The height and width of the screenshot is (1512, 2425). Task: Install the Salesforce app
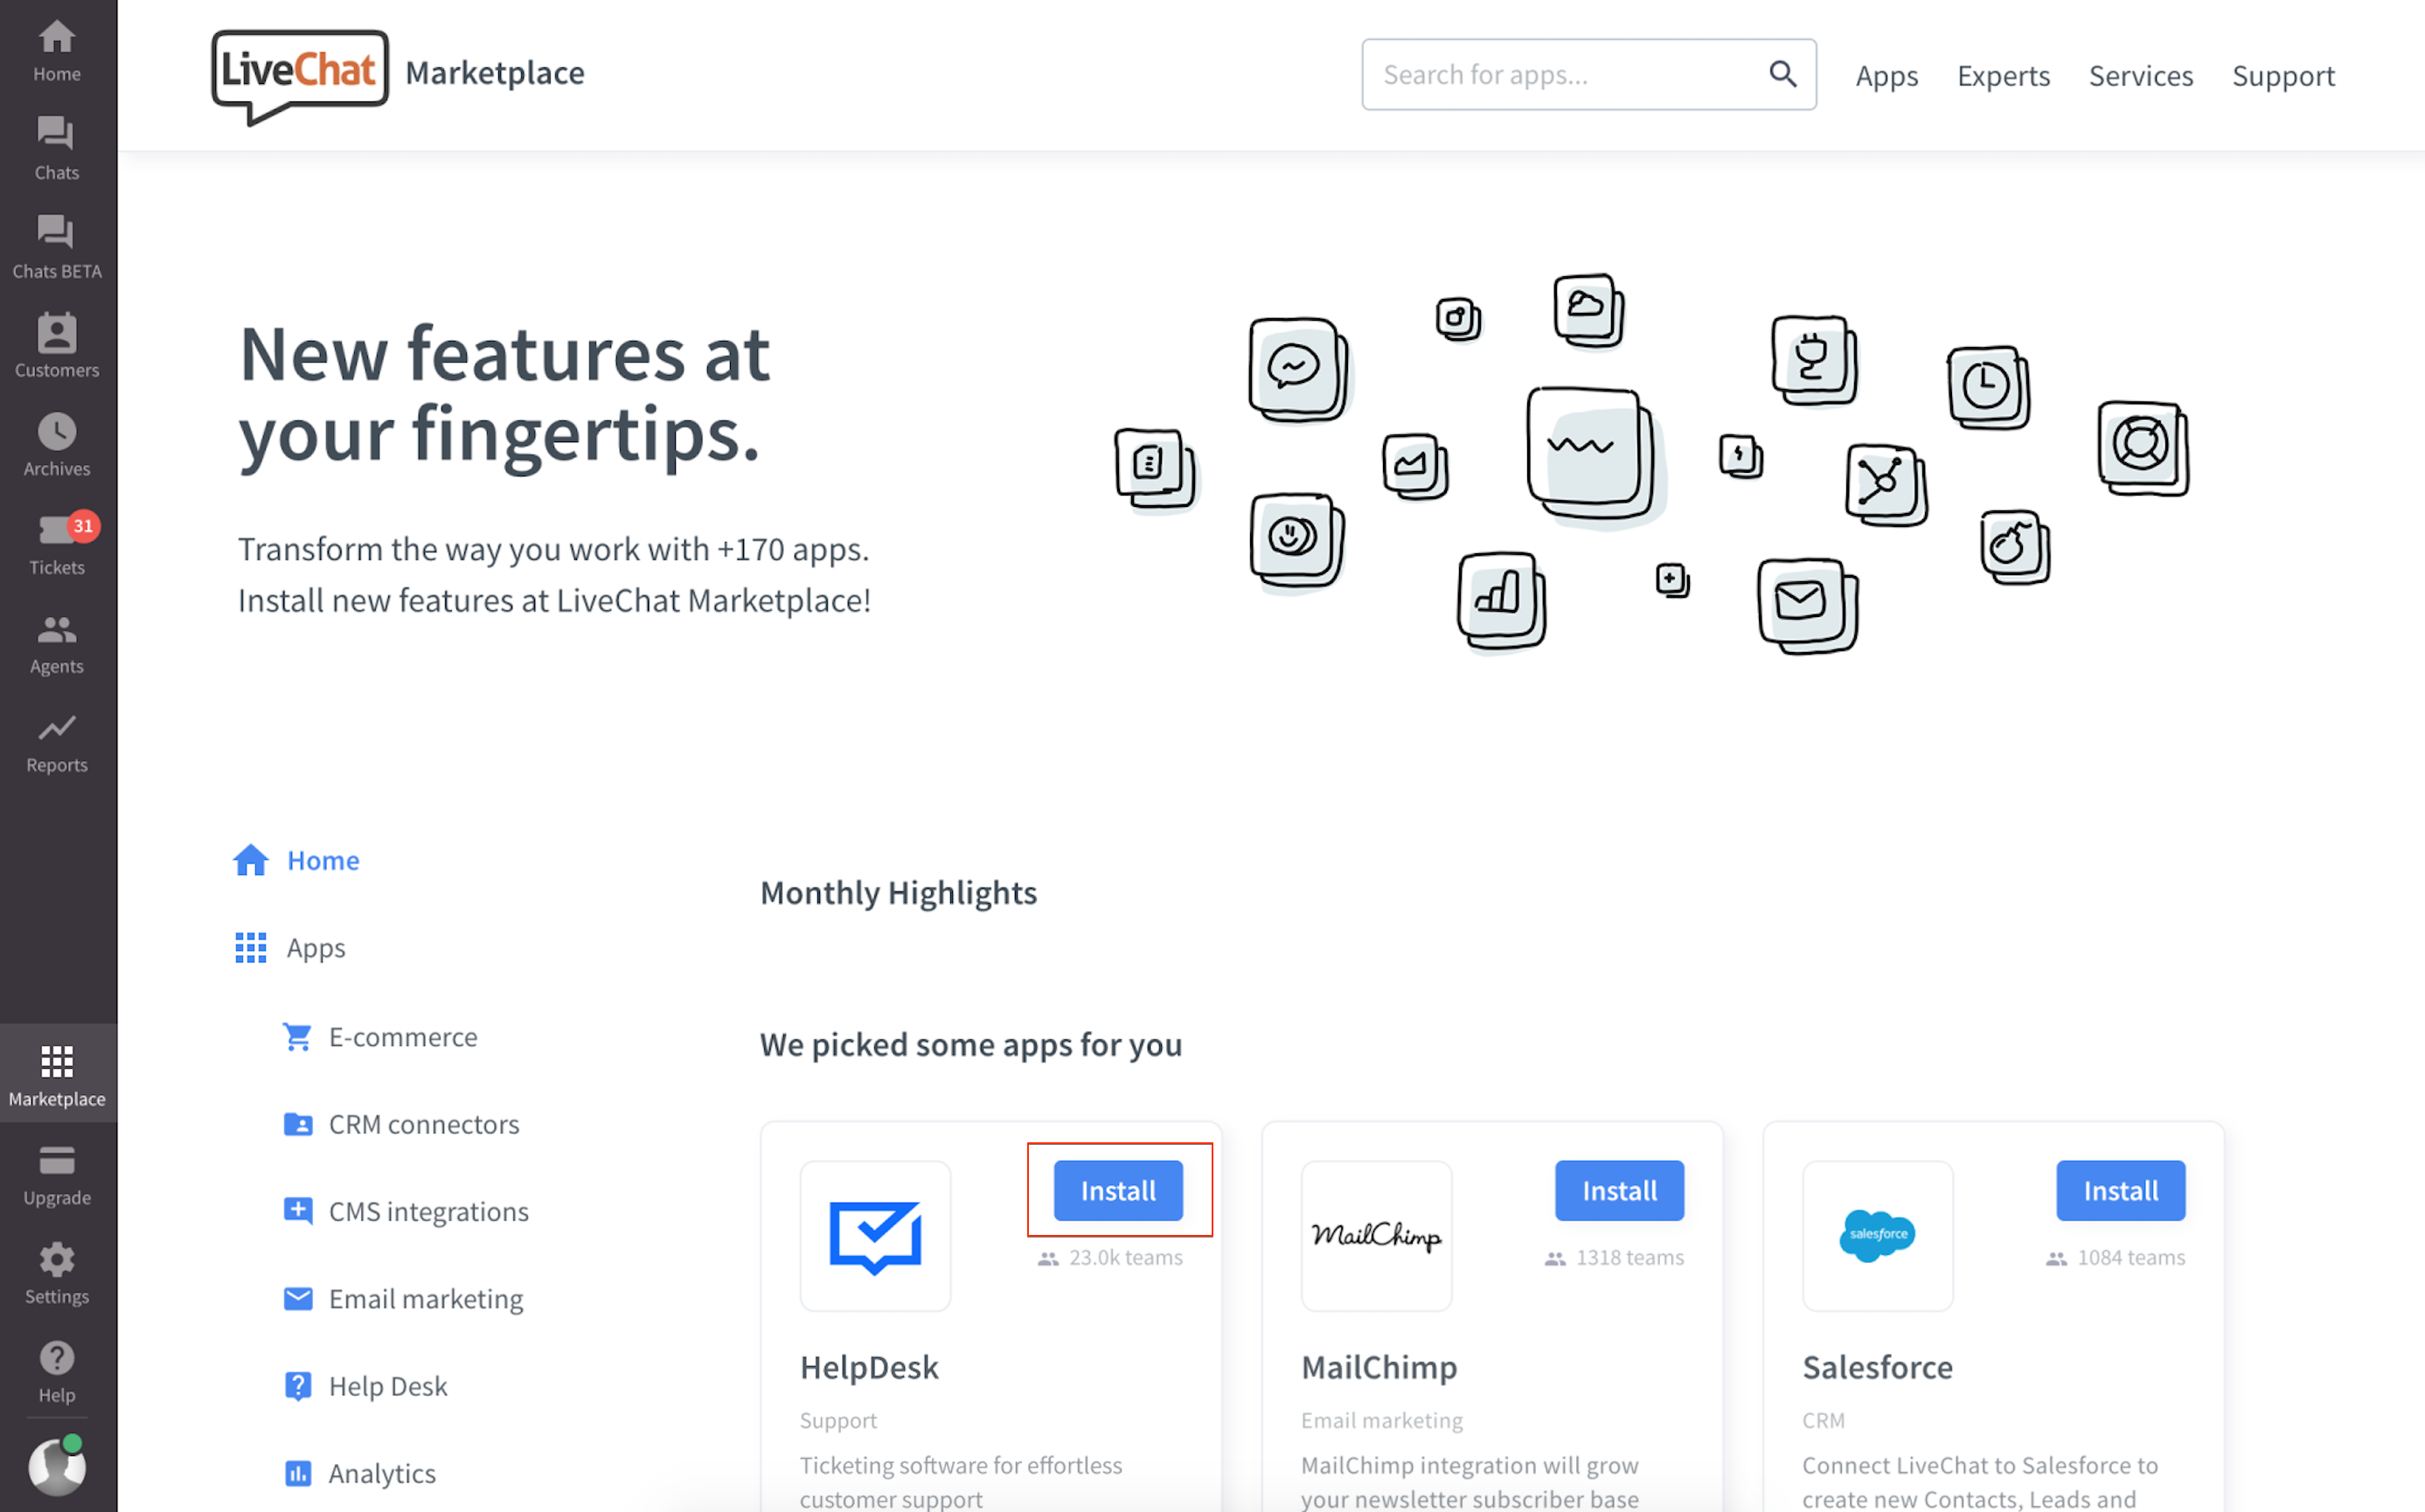click(2122, 1189)
